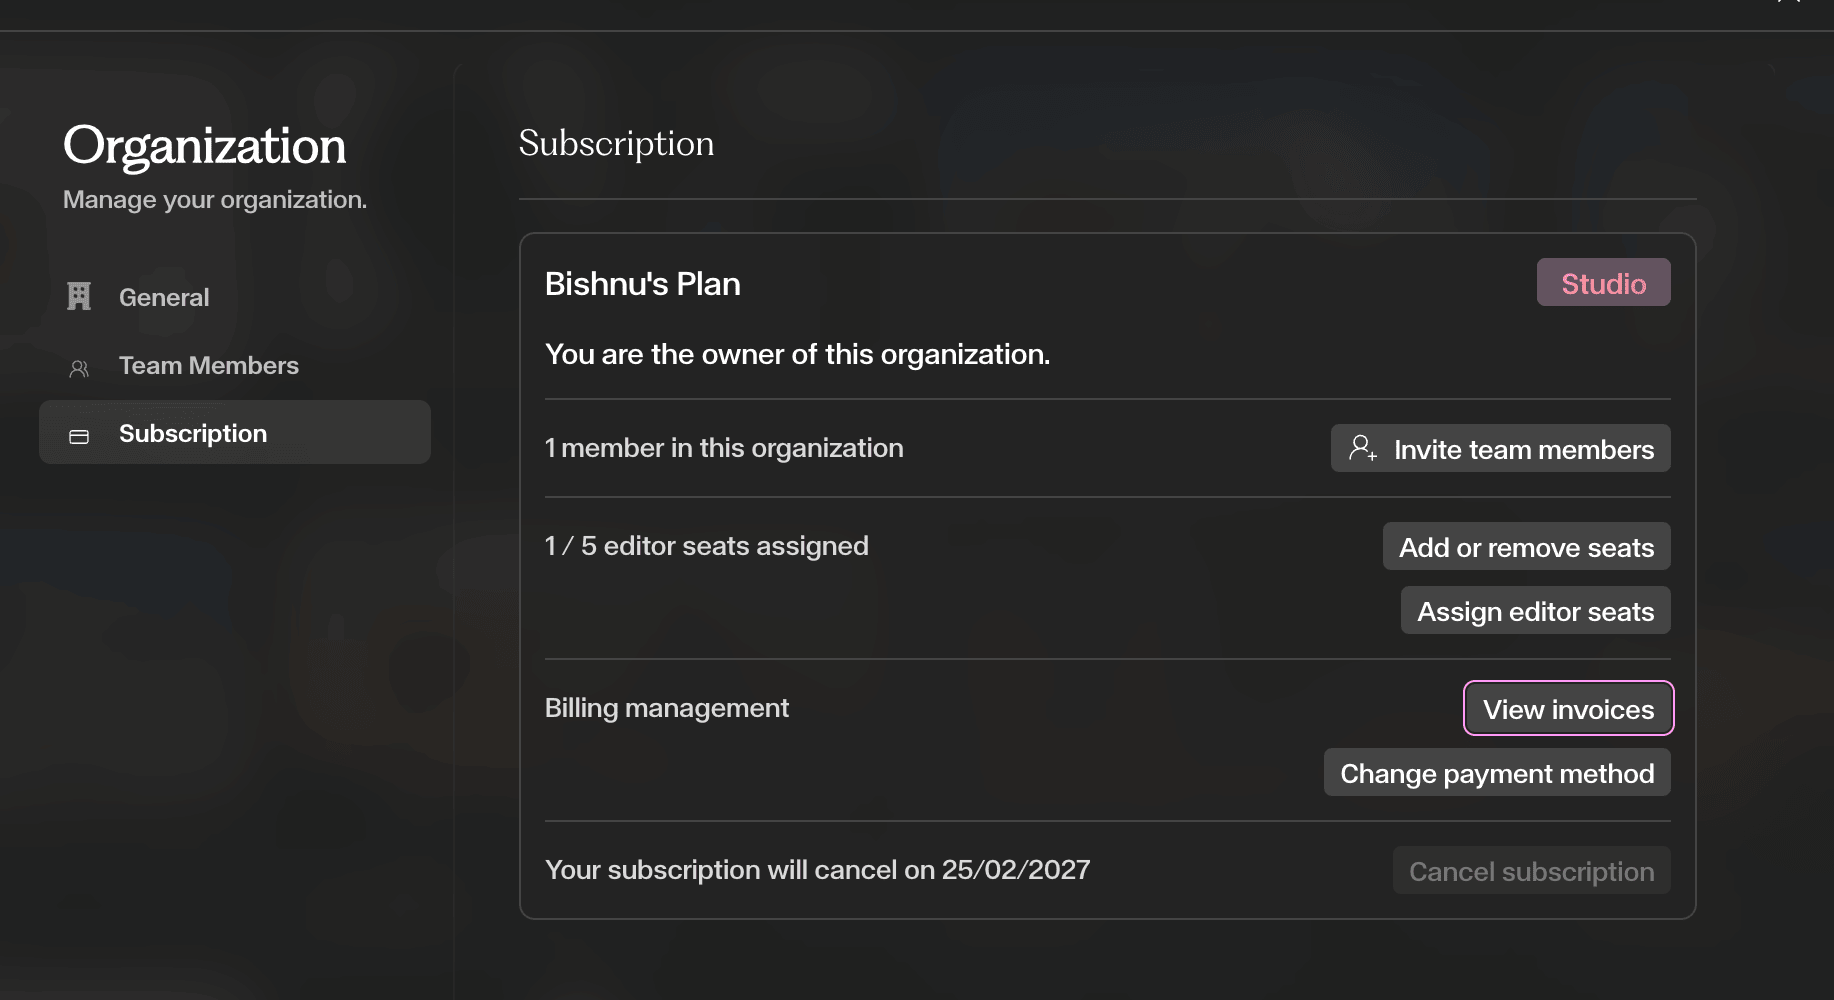Select the Subscription sidebar item
1834x1000 pixels.
(235, 432)
